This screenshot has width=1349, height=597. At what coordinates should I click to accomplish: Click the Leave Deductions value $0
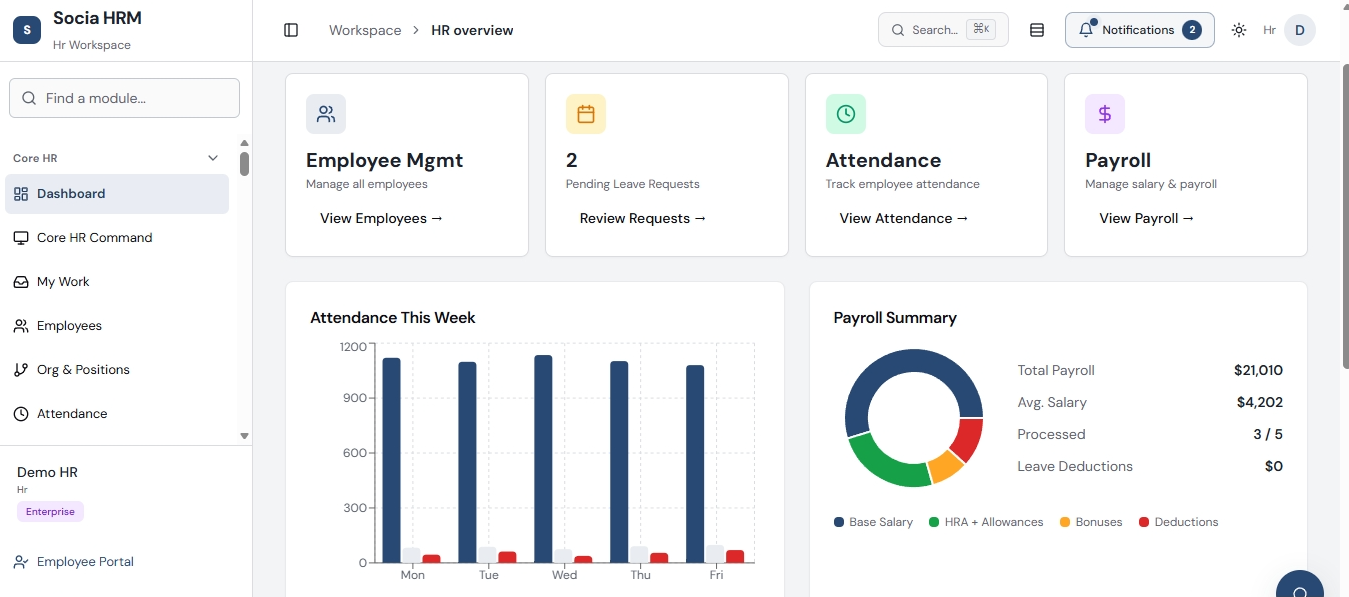(1274, 466)
